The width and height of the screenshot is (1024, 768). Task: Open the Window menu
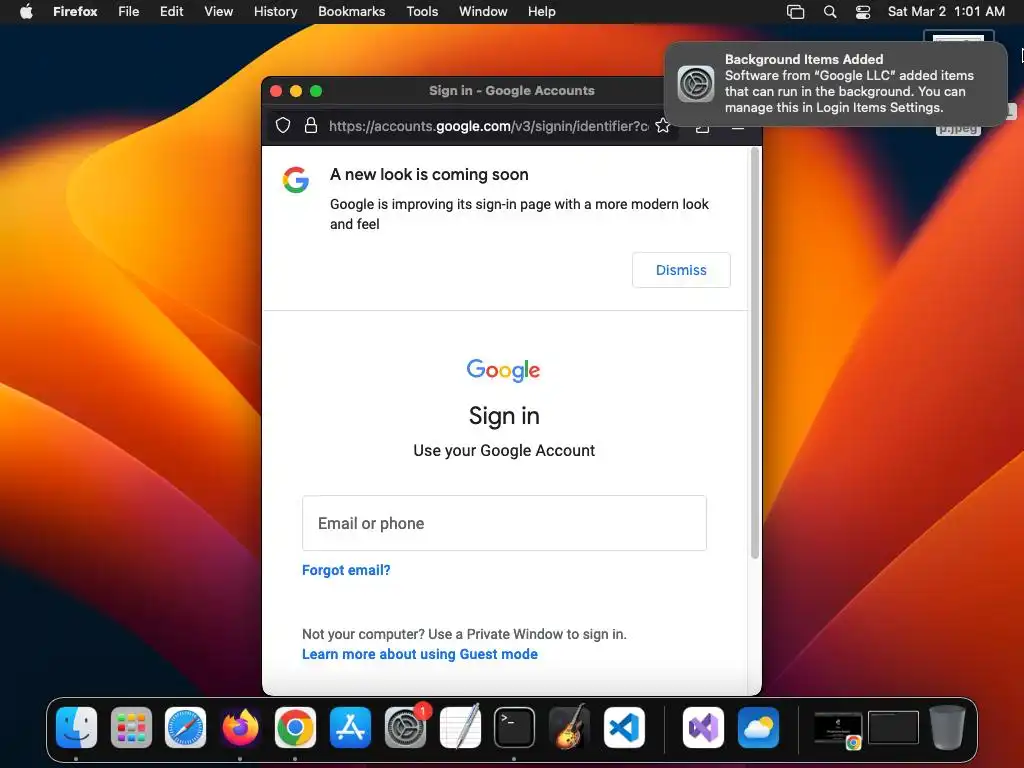(x=483, y=11)
